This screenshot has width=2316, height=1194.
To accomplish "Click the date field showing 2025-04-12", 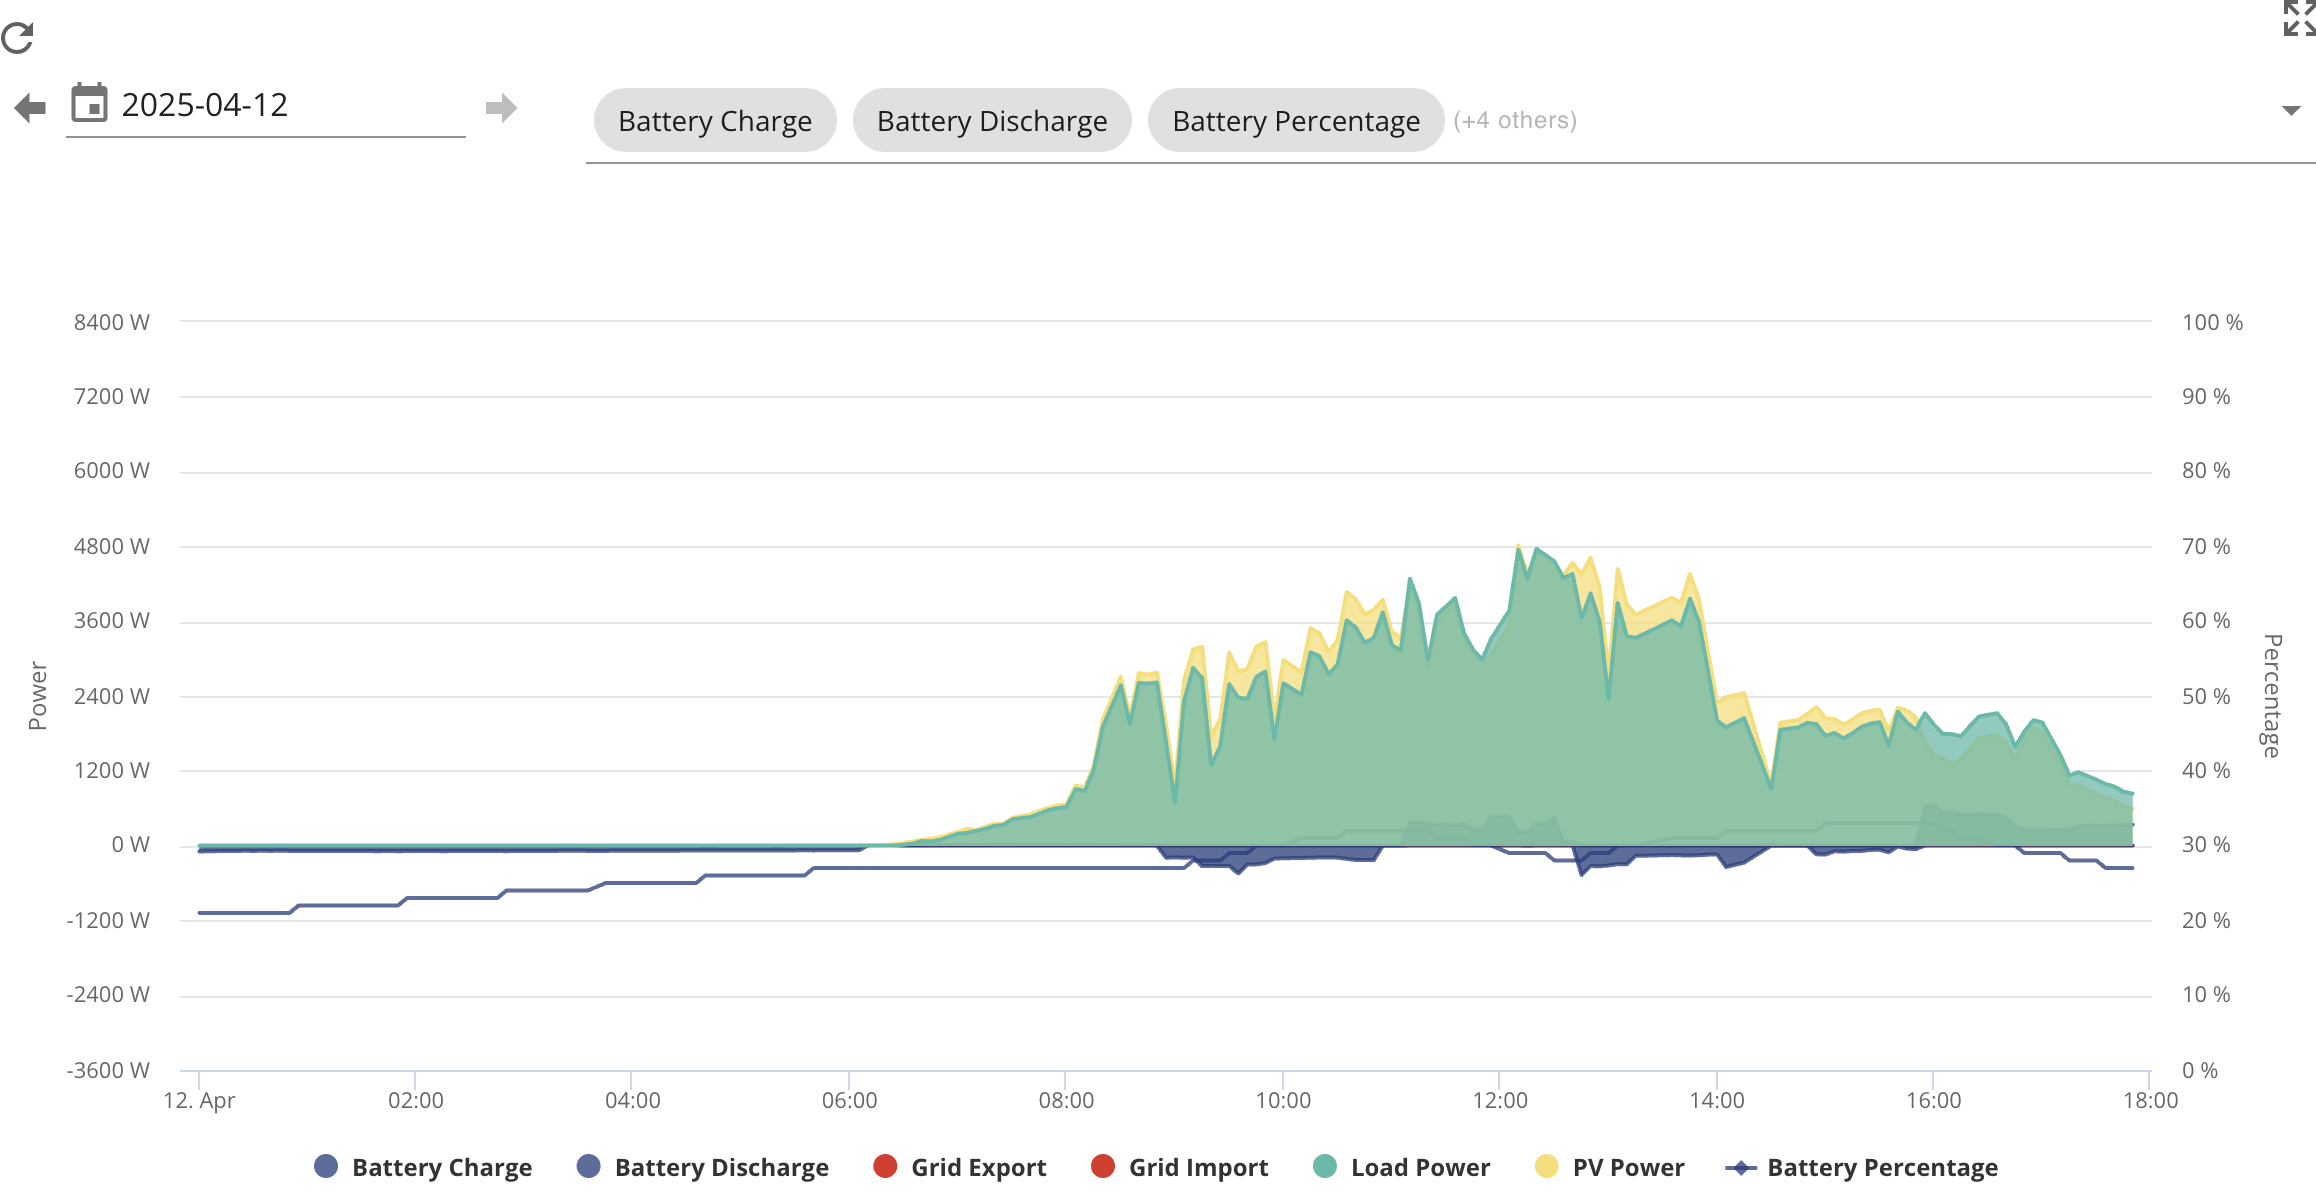I will click(x=266, y=105).
